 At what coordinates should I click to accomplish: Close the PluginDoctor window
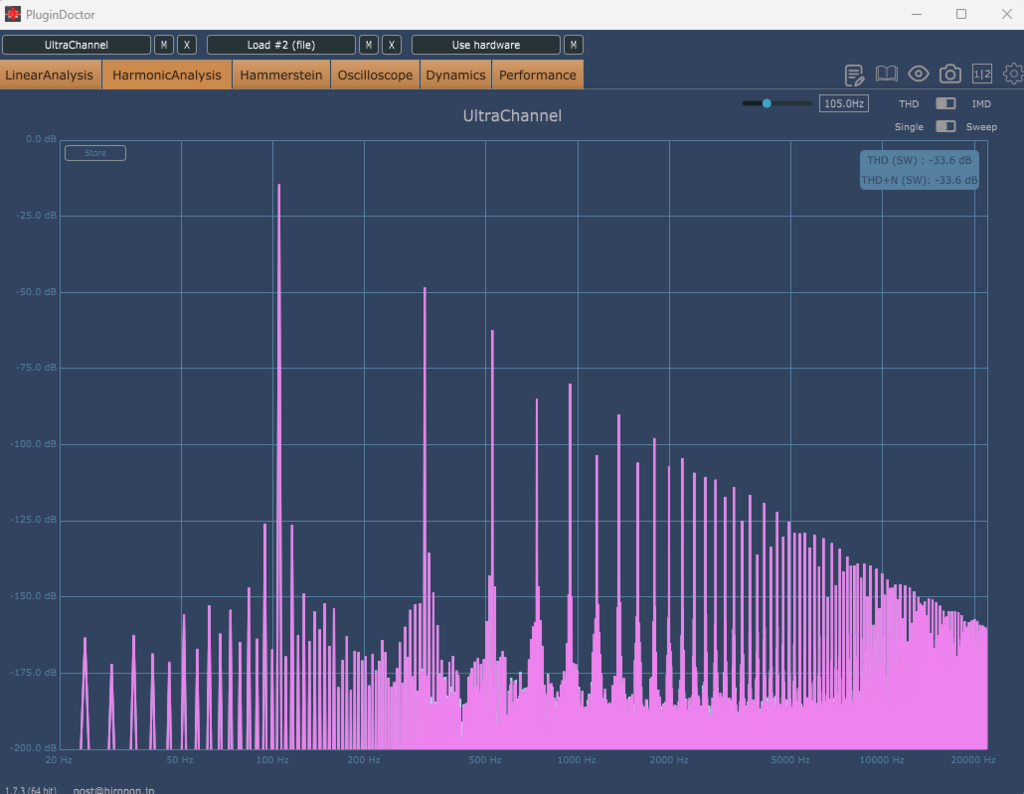(x=1006, y=14)
